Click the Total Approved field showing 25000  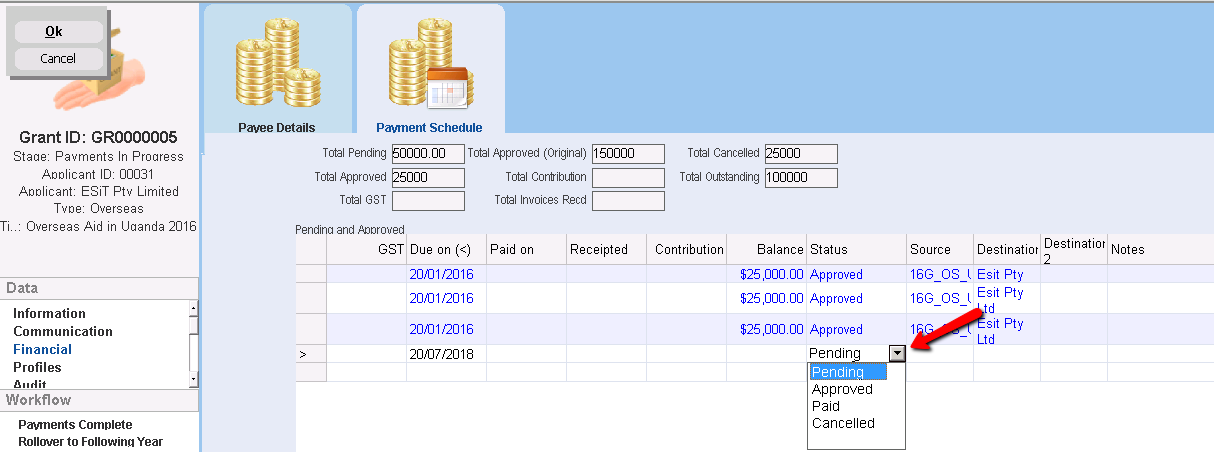coord(428,178)
